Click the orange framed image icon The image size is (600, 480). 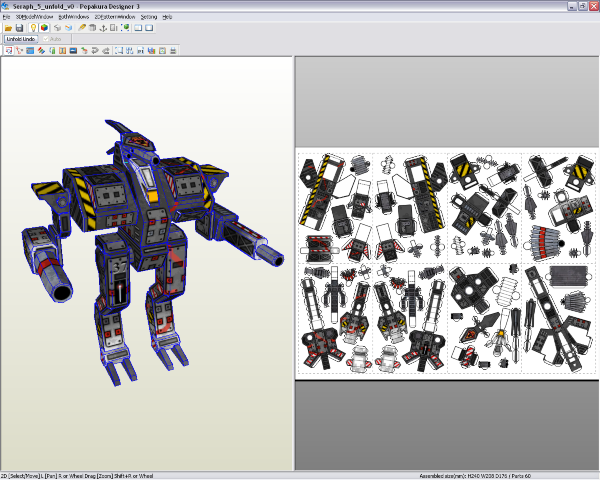pos(162,51)
